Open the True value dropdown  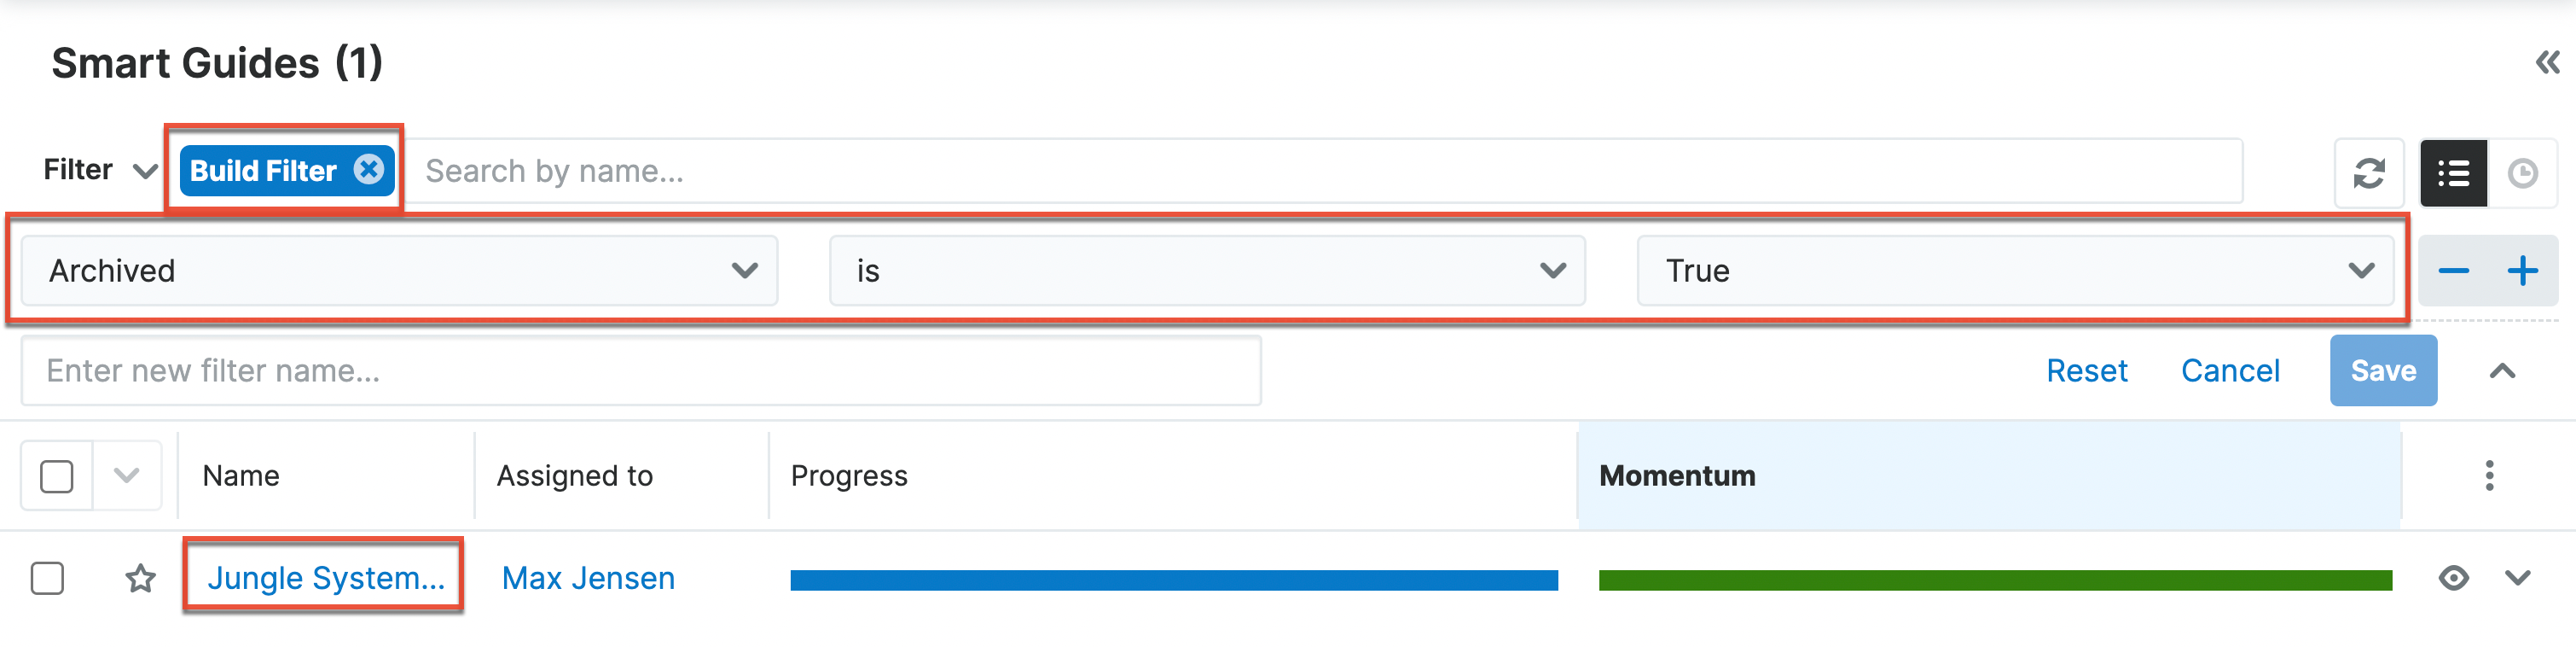pos(2014,271)
